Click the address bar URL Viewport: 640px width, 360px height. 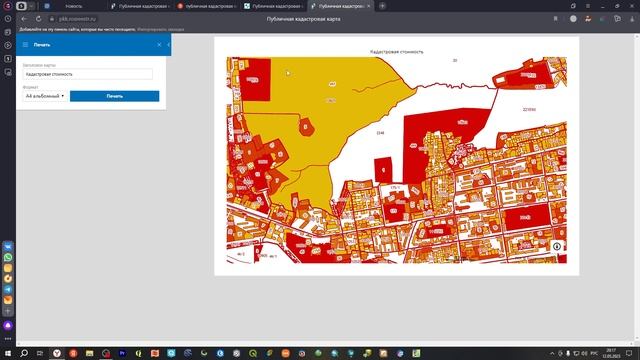78,19
